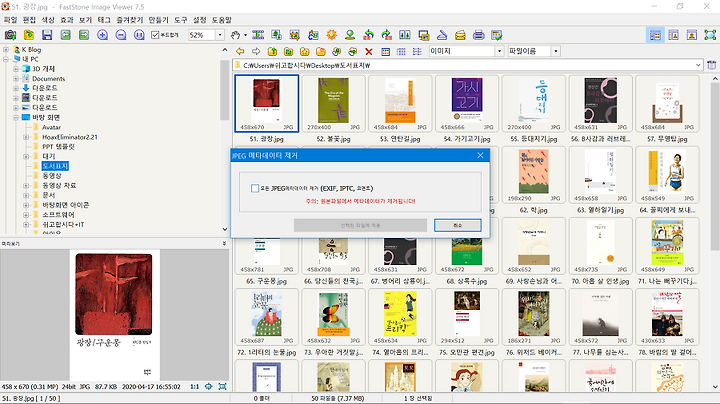This screenshot has width=720, height=404.
Task: Go to previous image with green left arrow
Action: click(x=65, y=35)
